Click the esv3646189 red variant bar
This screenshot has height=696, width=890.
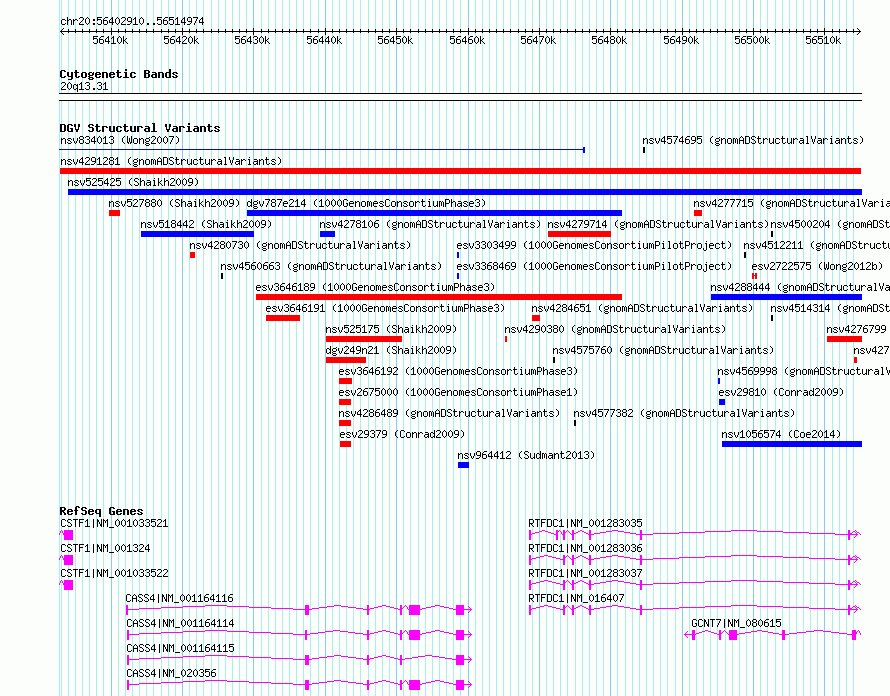pos(439,297)
